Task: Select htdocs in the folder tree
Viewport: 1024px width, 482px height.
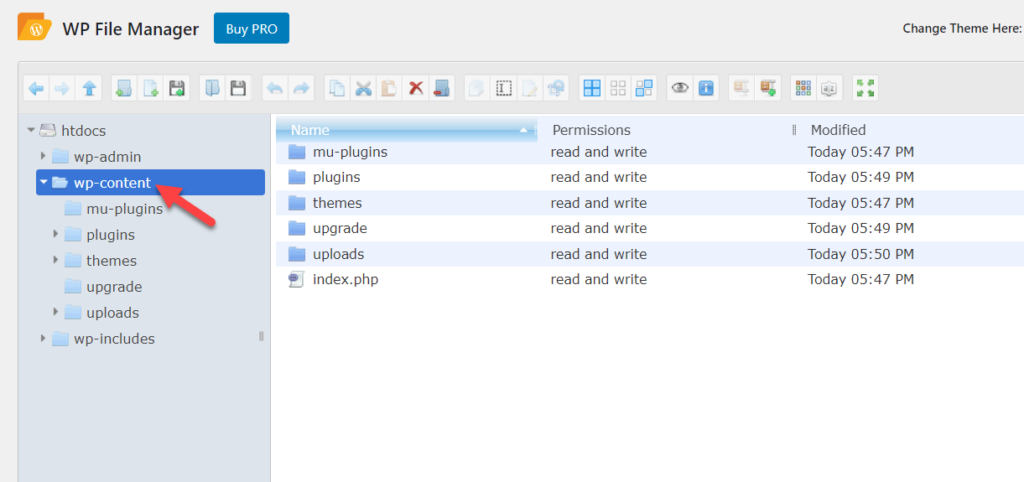Action: coord(84,131)
